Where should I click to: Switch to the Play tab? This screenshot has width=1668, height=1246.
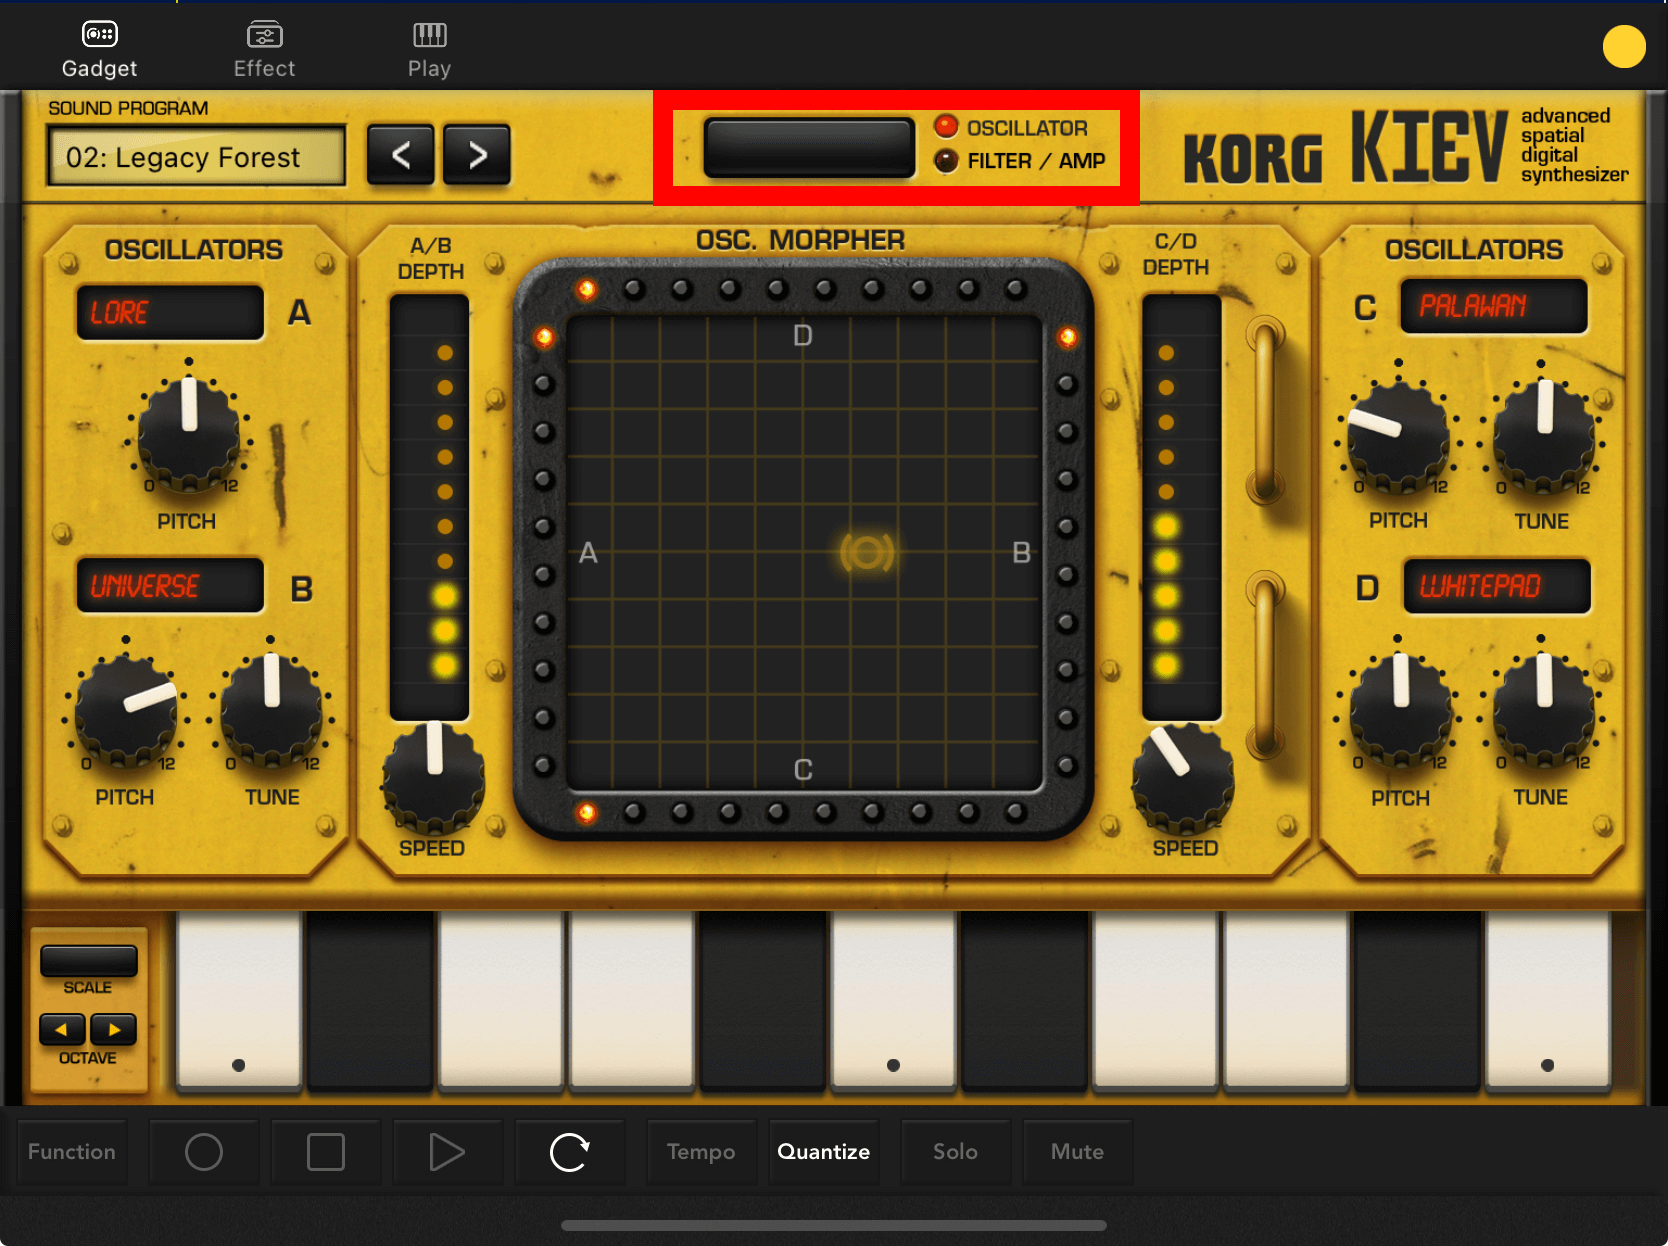tap(429, 50)
